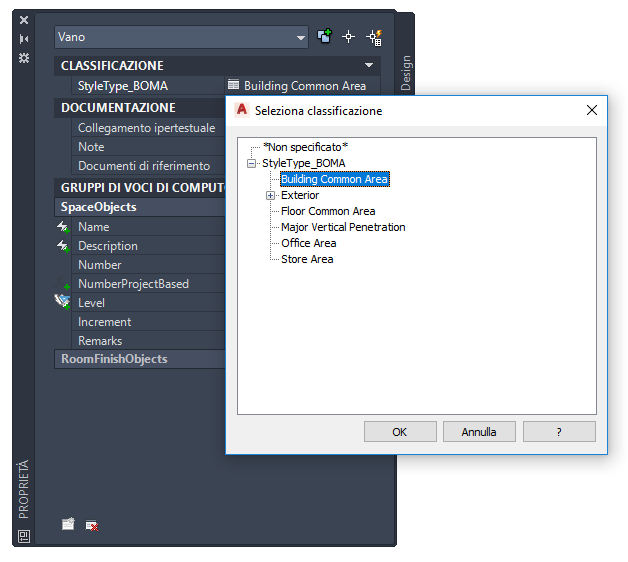Confirm the classification with OK
Image resolution: width=628 pixels, height=562 pixels.
[400, 431]
